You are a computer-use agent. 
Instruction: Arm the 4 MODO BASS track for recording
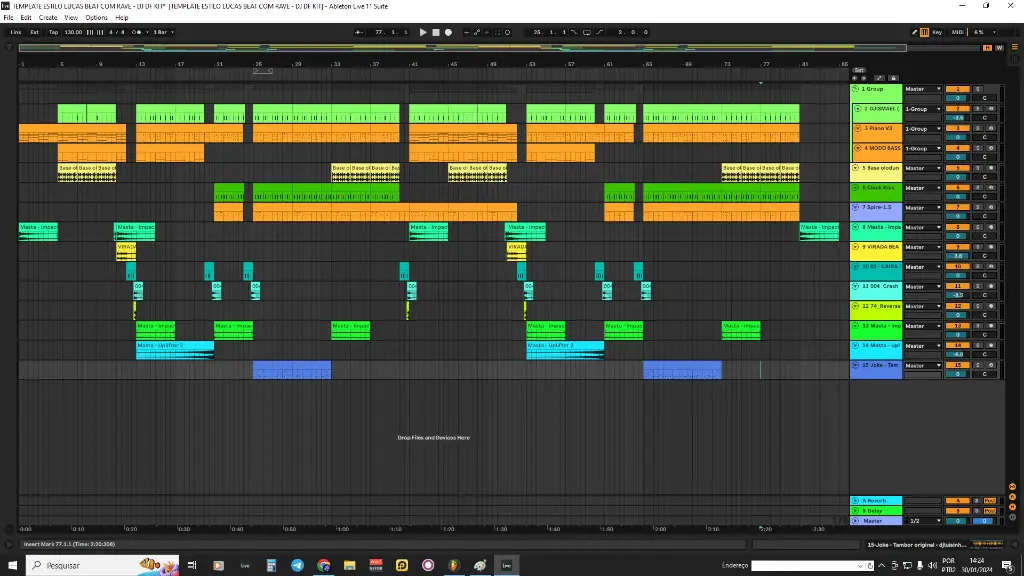click(991, 148)
